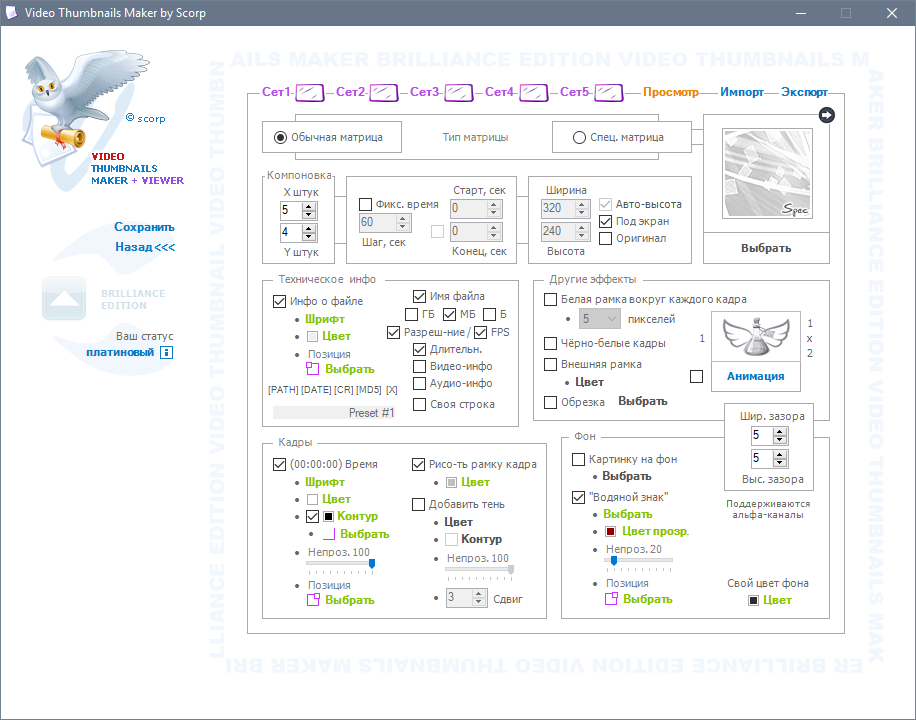Click the Сет3 preset edit icon
This screenshot has width=916, height=720.
458,93
